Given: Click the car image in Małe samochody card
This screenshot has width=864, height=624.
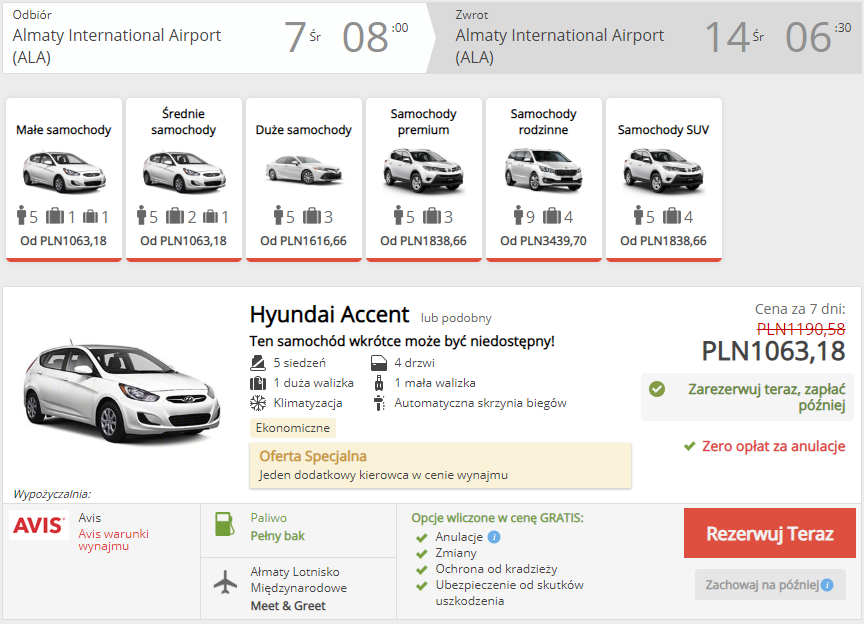Looking at the screenshot, I should tap(64, 172).
